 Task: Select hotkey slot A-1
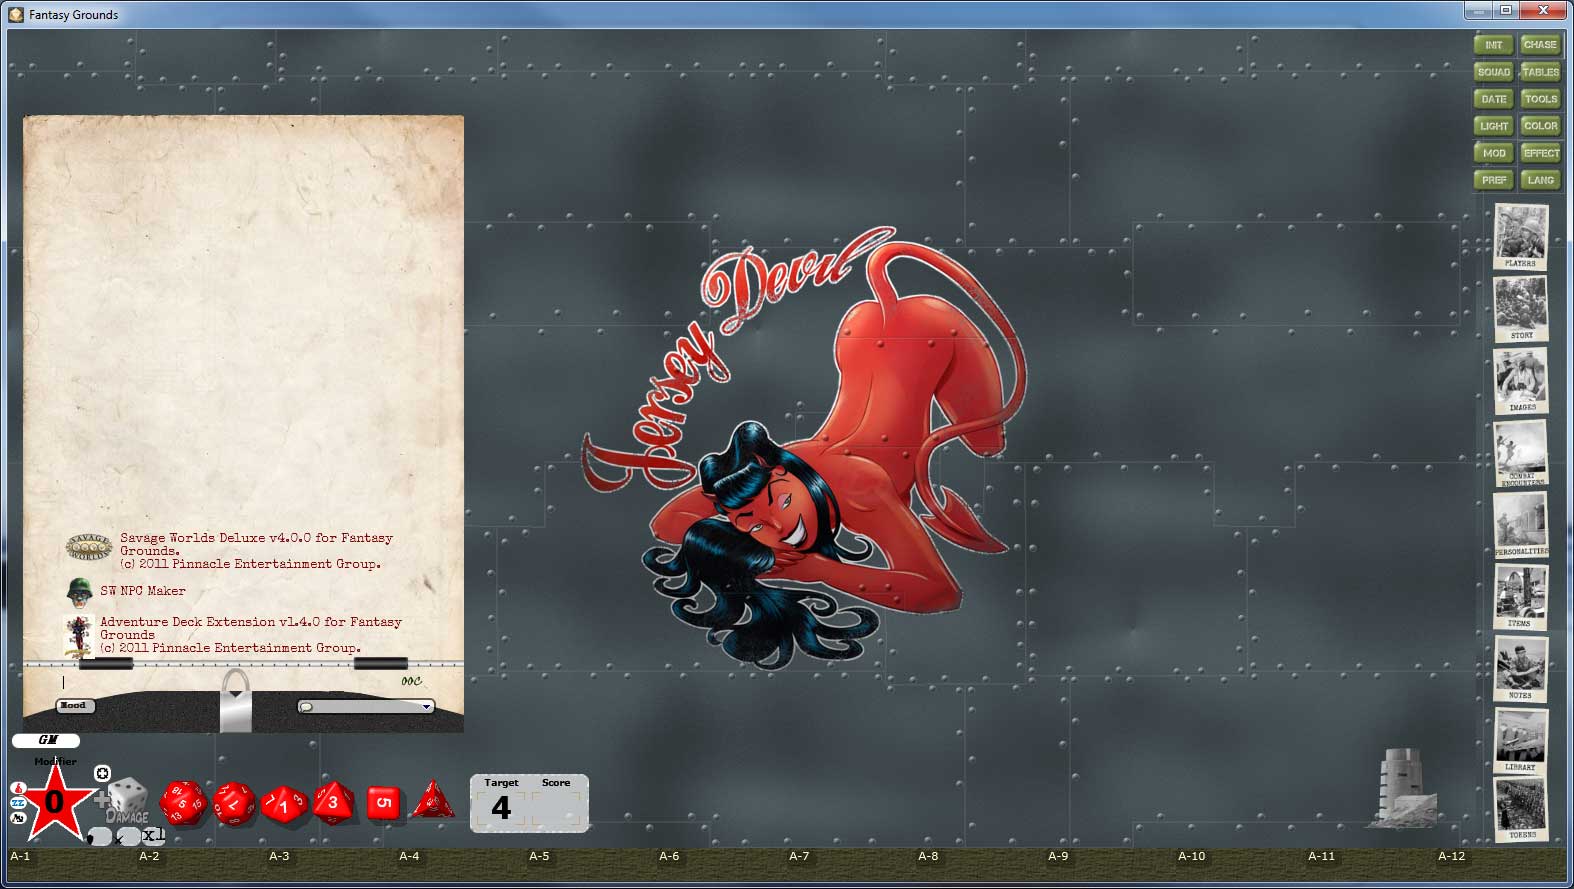pos(73,864)
